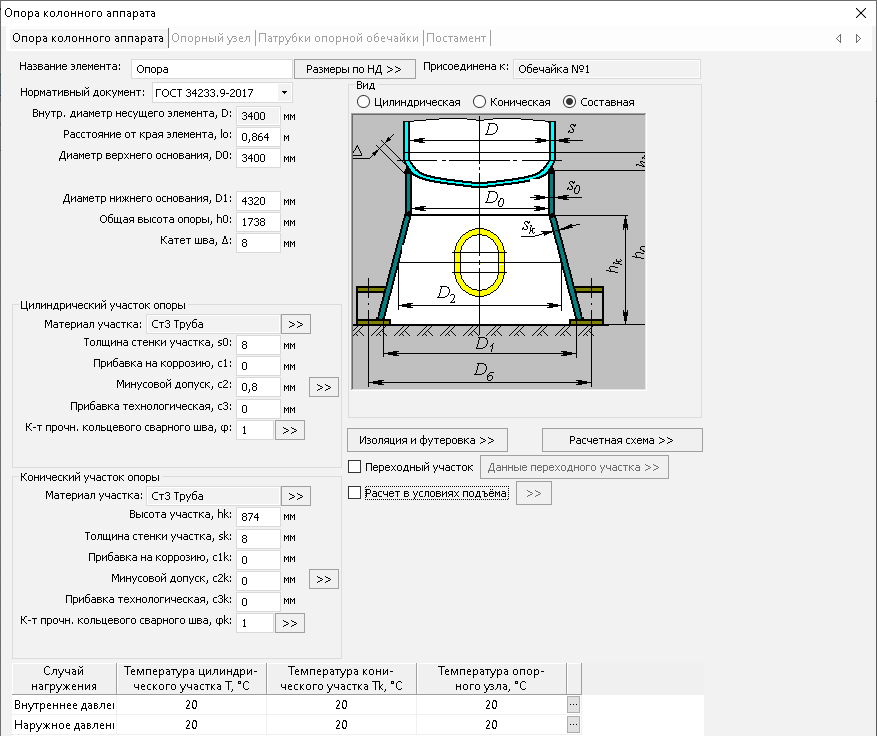The width and height of the screenshot is (877, 736).
Task: Select the Опора колонного аппарата tab
Action: 88,38
